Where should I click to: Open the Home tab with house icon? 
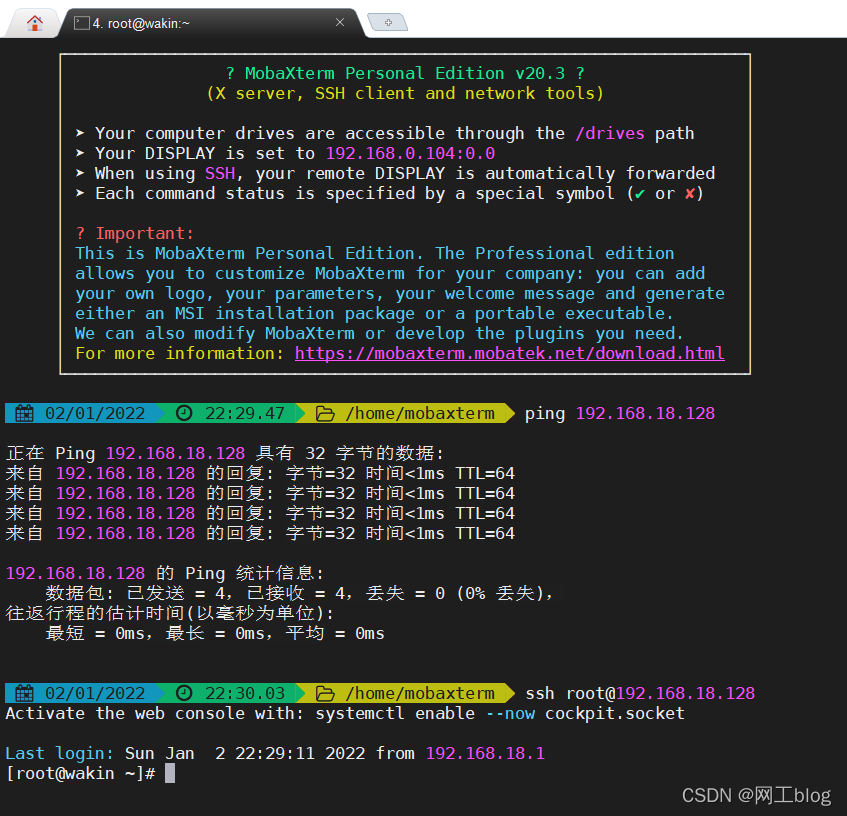(x=35, y=23)
